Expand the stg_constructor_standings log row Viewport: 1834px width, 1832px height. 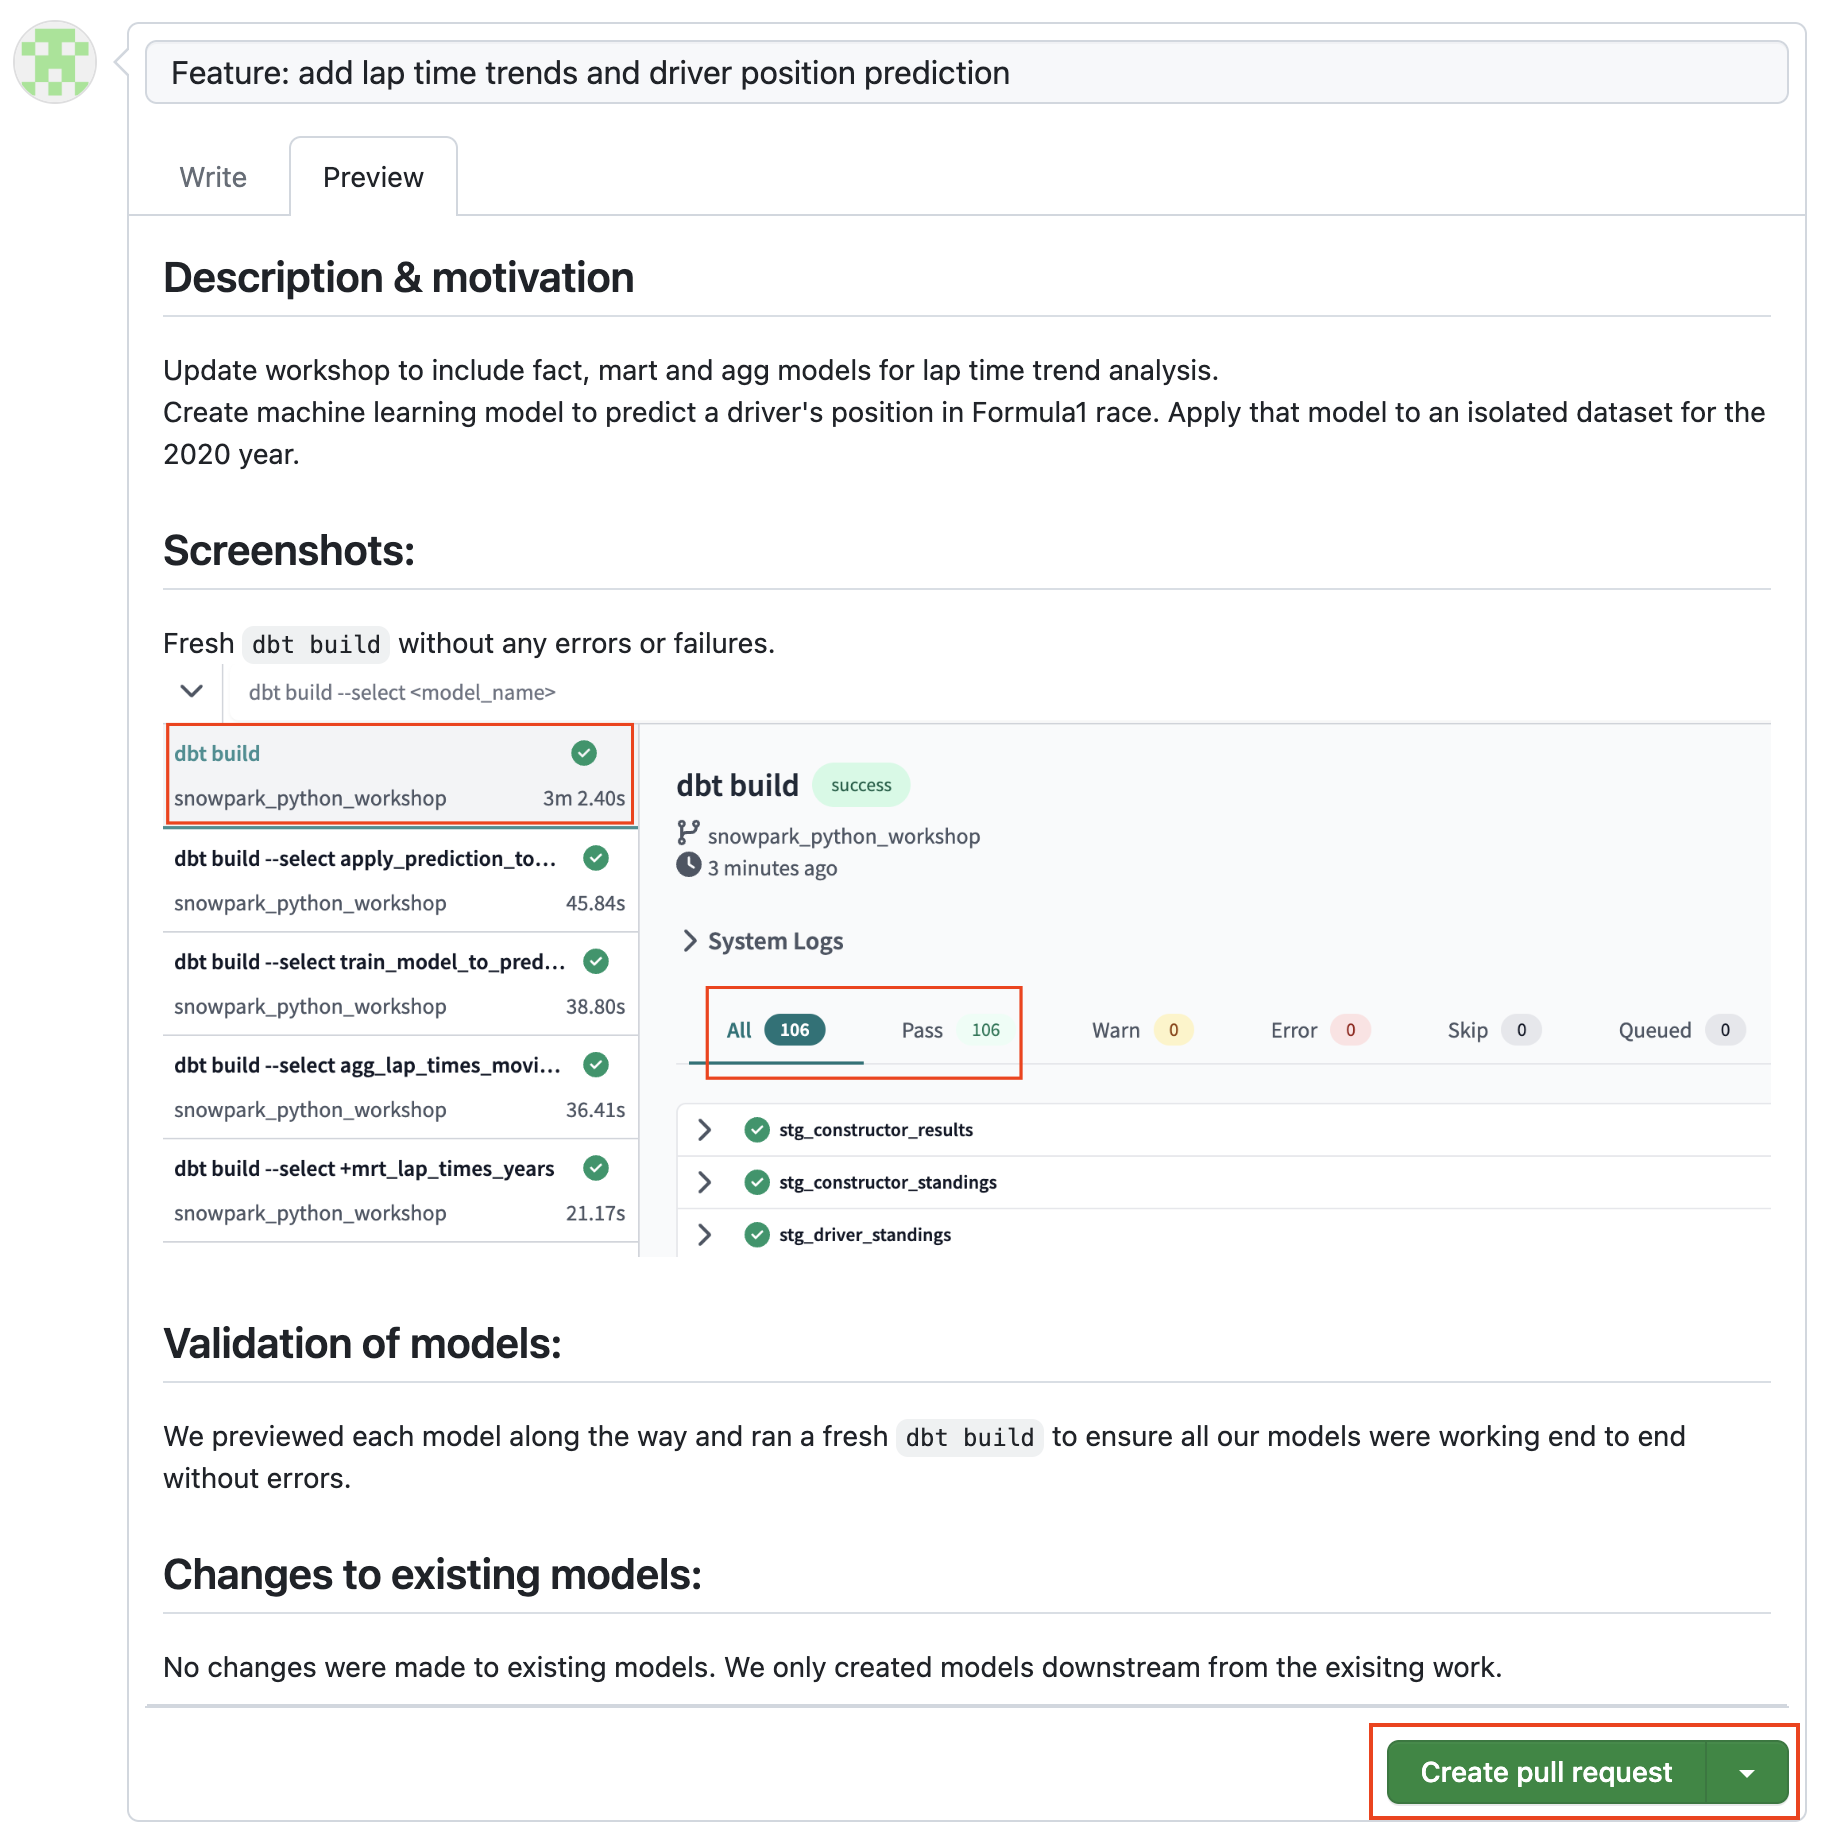[705, 1182]
